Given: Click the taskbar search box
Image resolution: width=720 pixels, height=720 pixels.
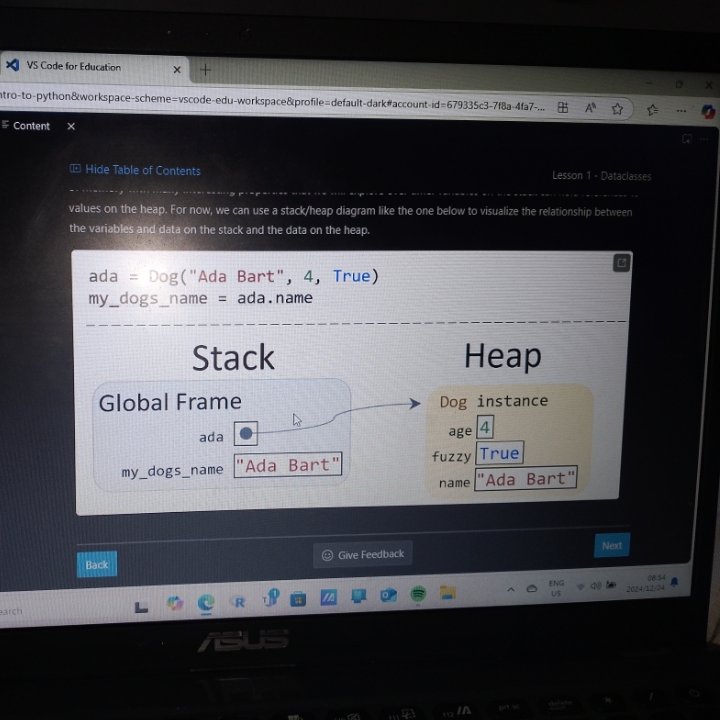Looking at the screenshot, I should pos(11,611).
